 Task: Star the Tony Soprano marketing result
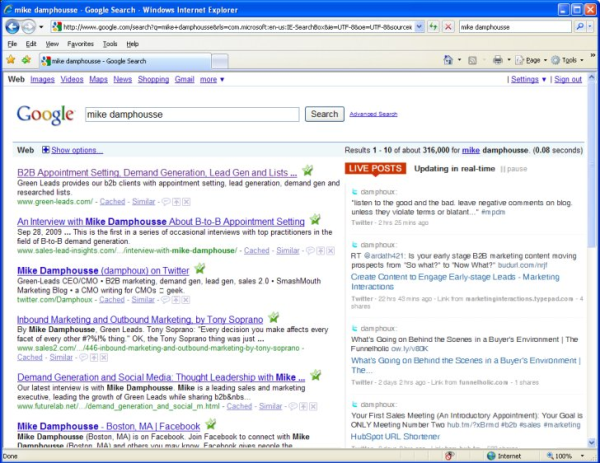[273, 317]
